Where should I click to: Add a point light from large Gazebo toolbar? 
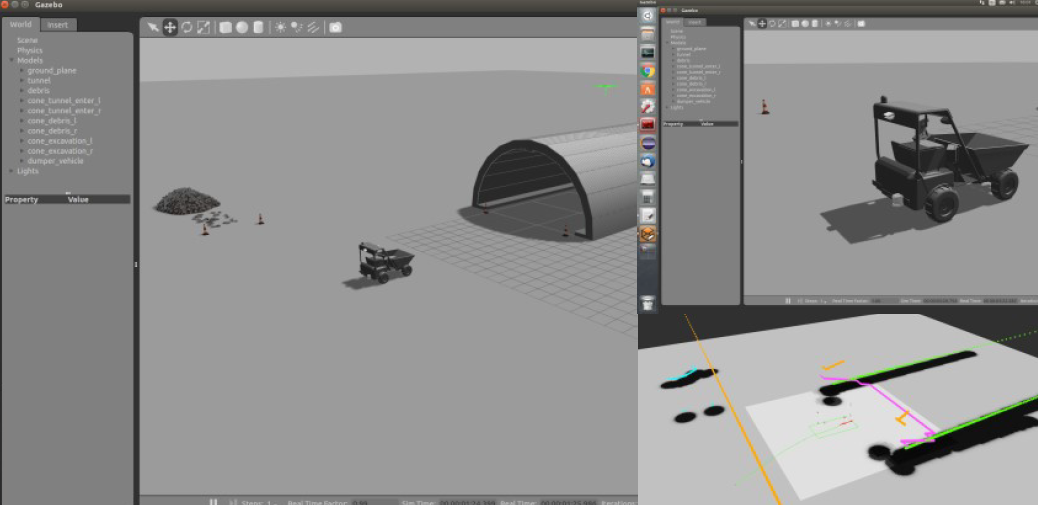point(280,27)
